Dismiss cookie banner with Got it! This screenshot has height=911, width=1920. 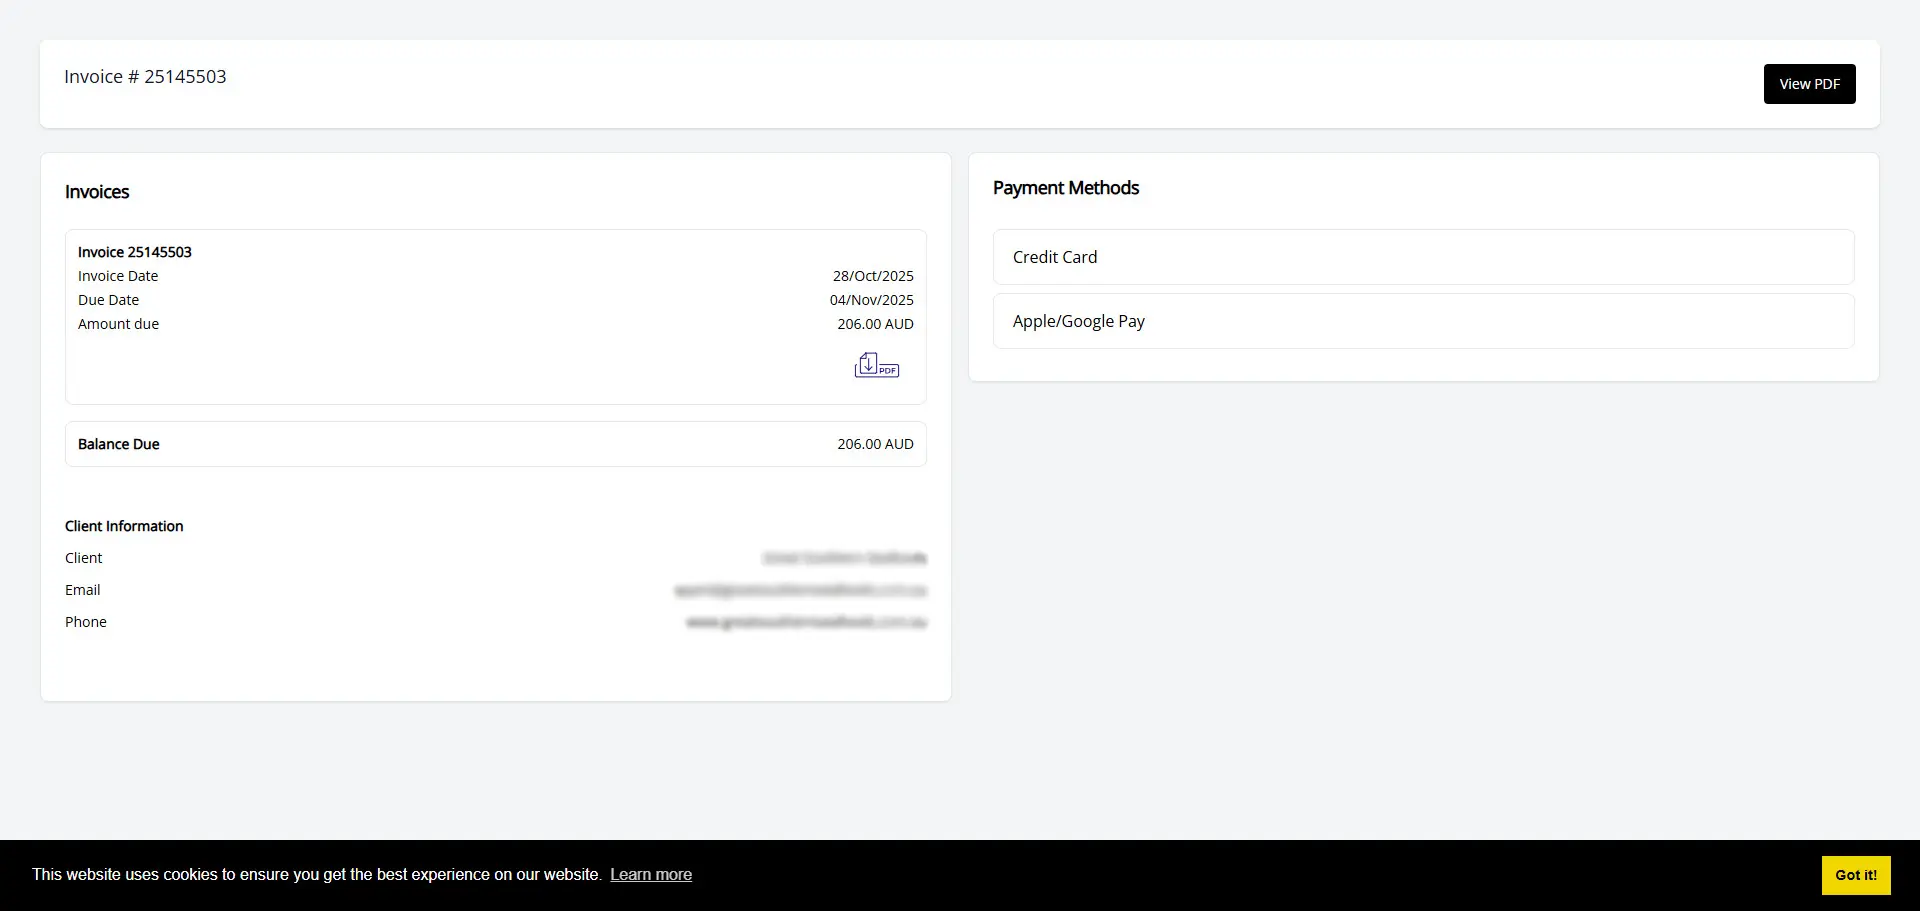(1855, 875)
